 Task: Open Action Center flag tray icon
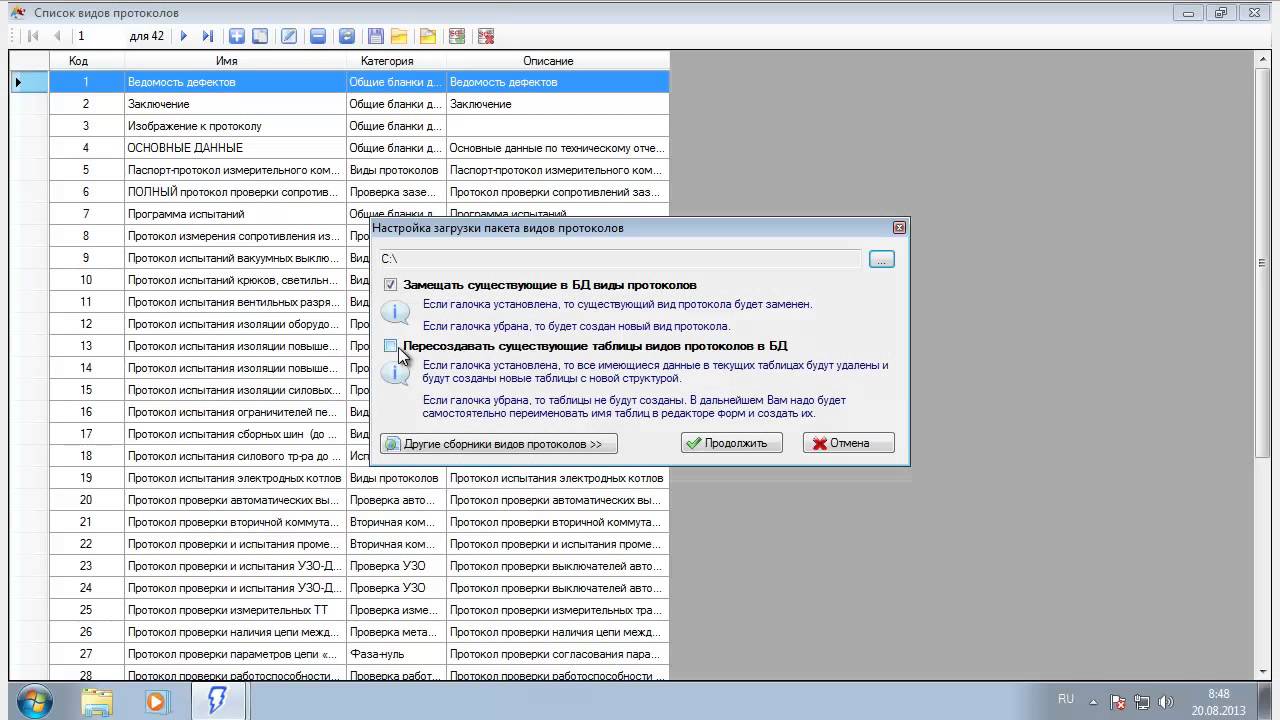pos(1119,702)
